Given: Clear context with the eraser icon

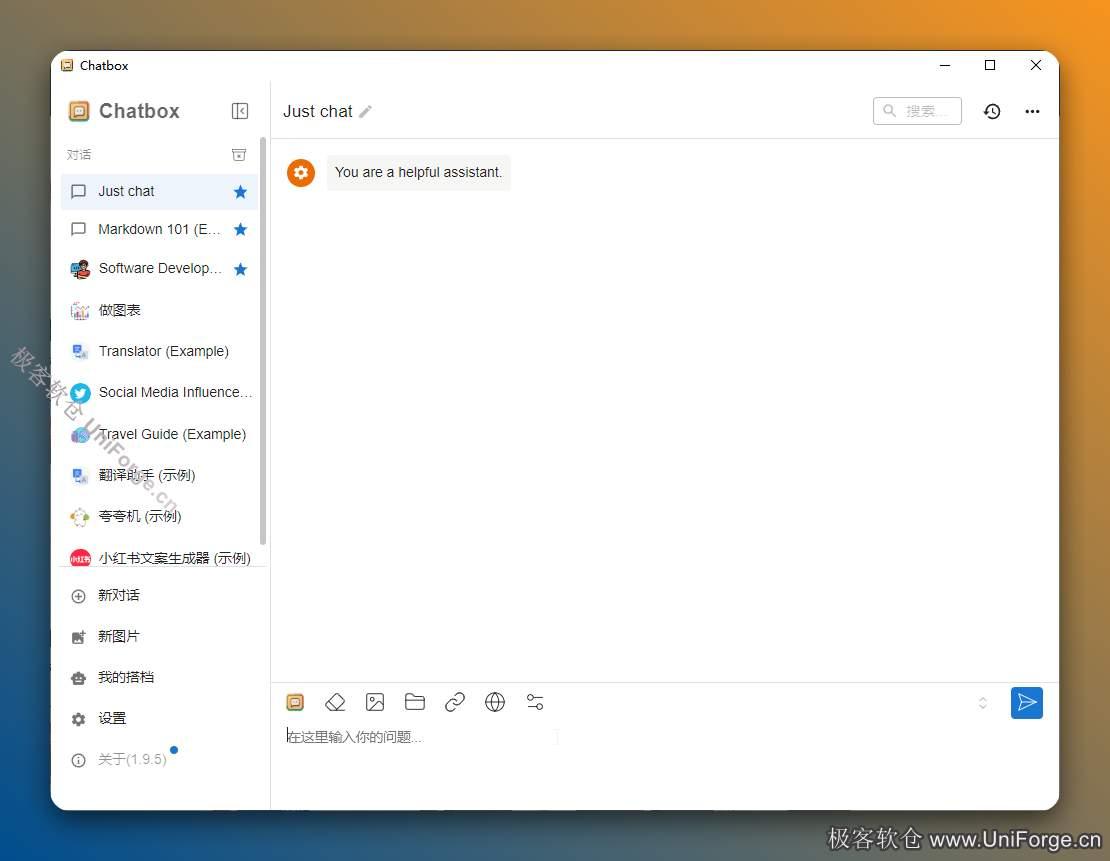Looking at the screenshot, I should tap(335, 702).
